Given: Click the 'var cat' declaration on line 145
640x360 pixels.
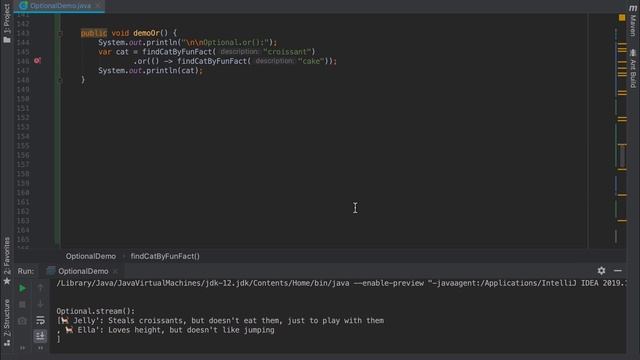Looking at the screenshot, I should pyautogui.click(x=113, y=52).
